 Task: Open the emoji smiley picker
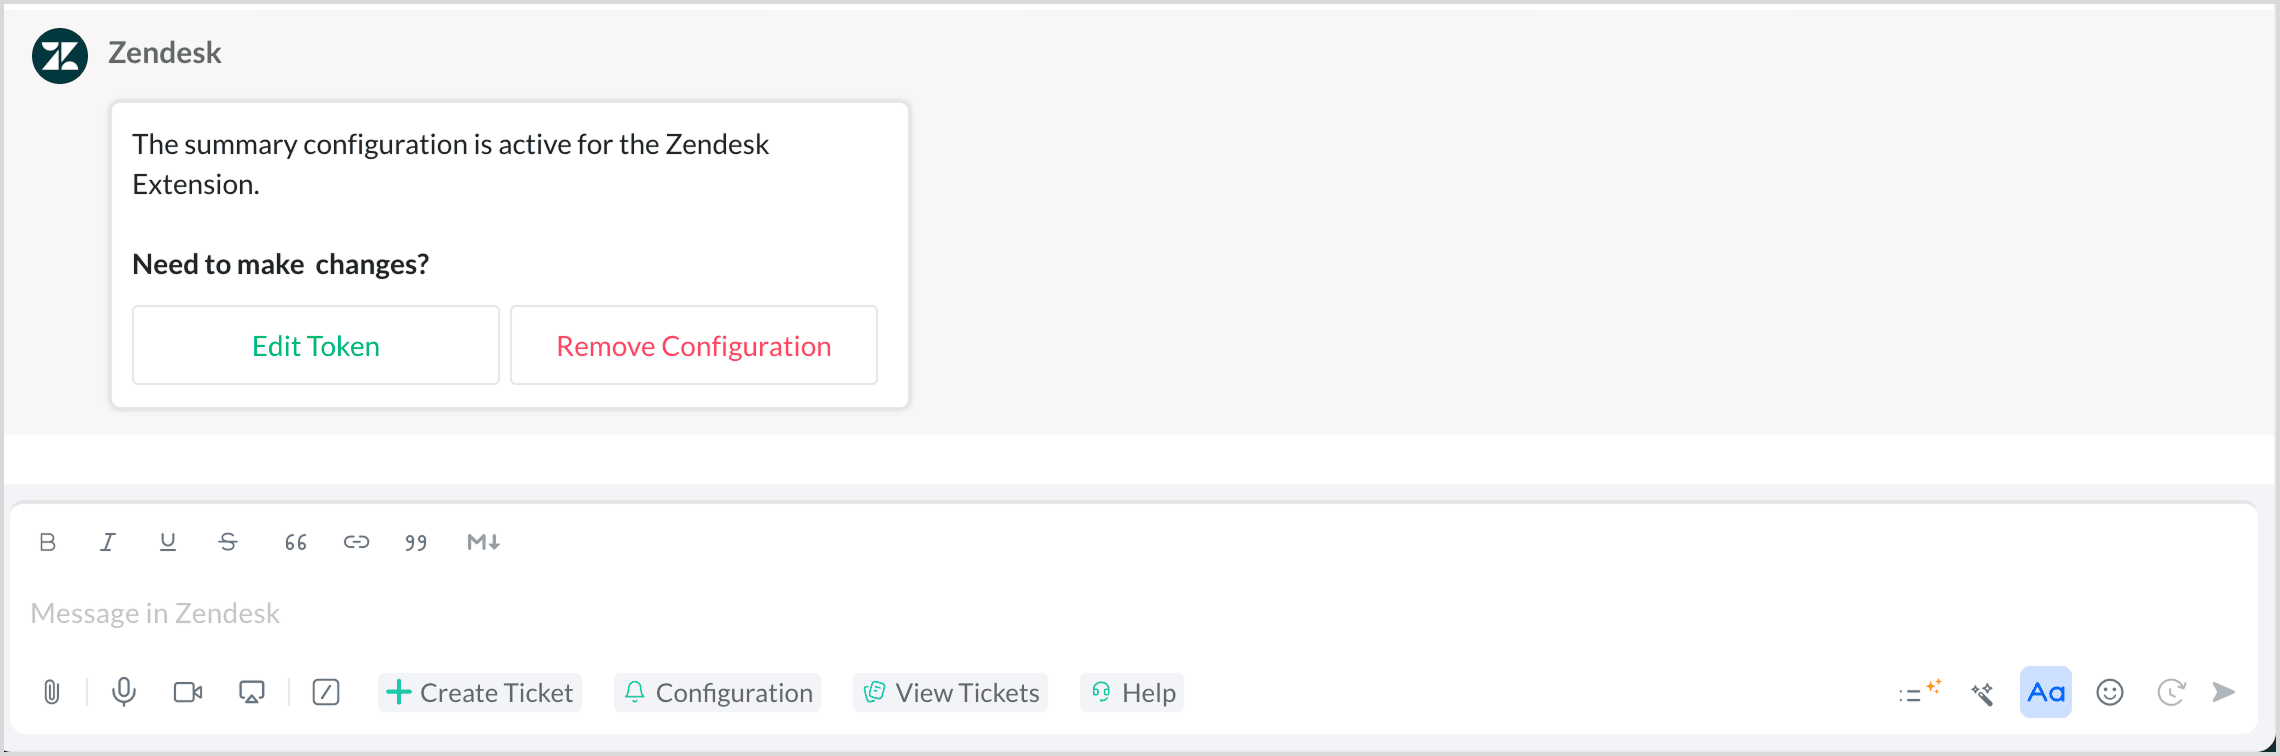tap(2110, 692)
